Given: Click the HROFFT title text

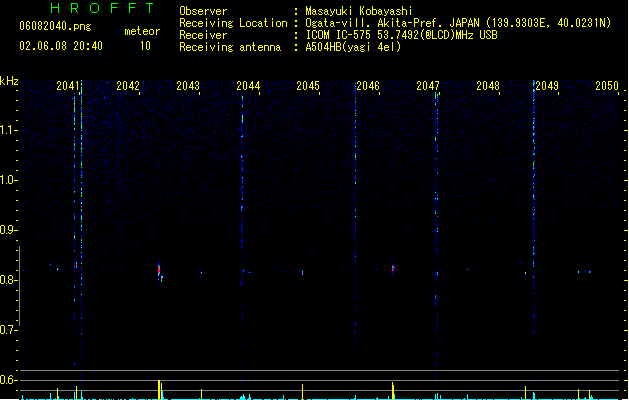Looking at the screenshot, I should pyautogui.click(x=102, y=8).
